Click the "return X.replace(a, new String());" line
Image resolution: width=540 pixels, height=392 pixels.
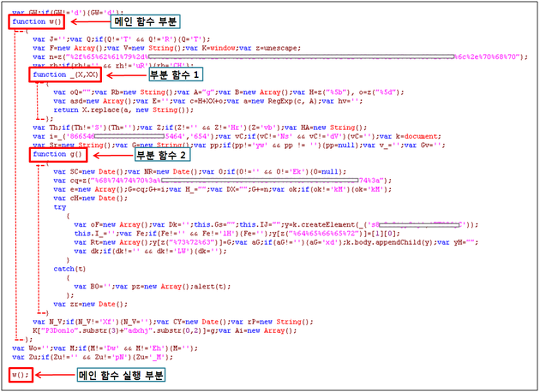pyautogui.click(x=123, y=110)
